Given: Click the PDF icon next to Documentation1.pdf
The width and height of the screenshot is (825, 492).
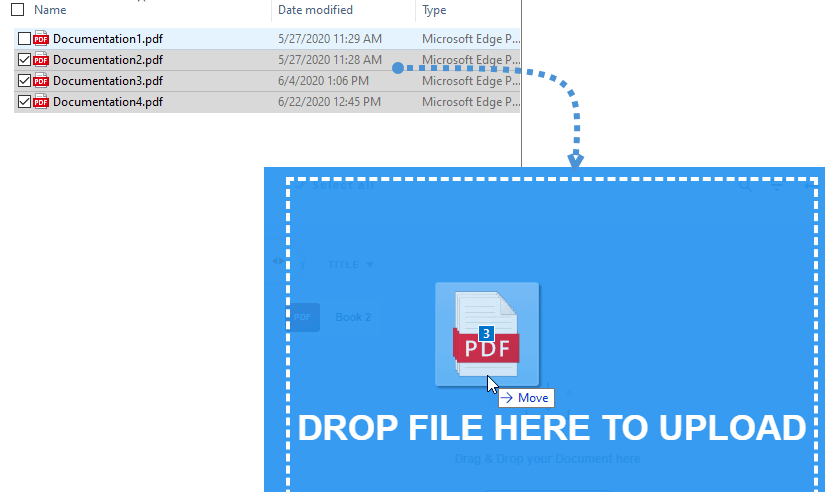Looking at the screenshot, I should [41, 39].
